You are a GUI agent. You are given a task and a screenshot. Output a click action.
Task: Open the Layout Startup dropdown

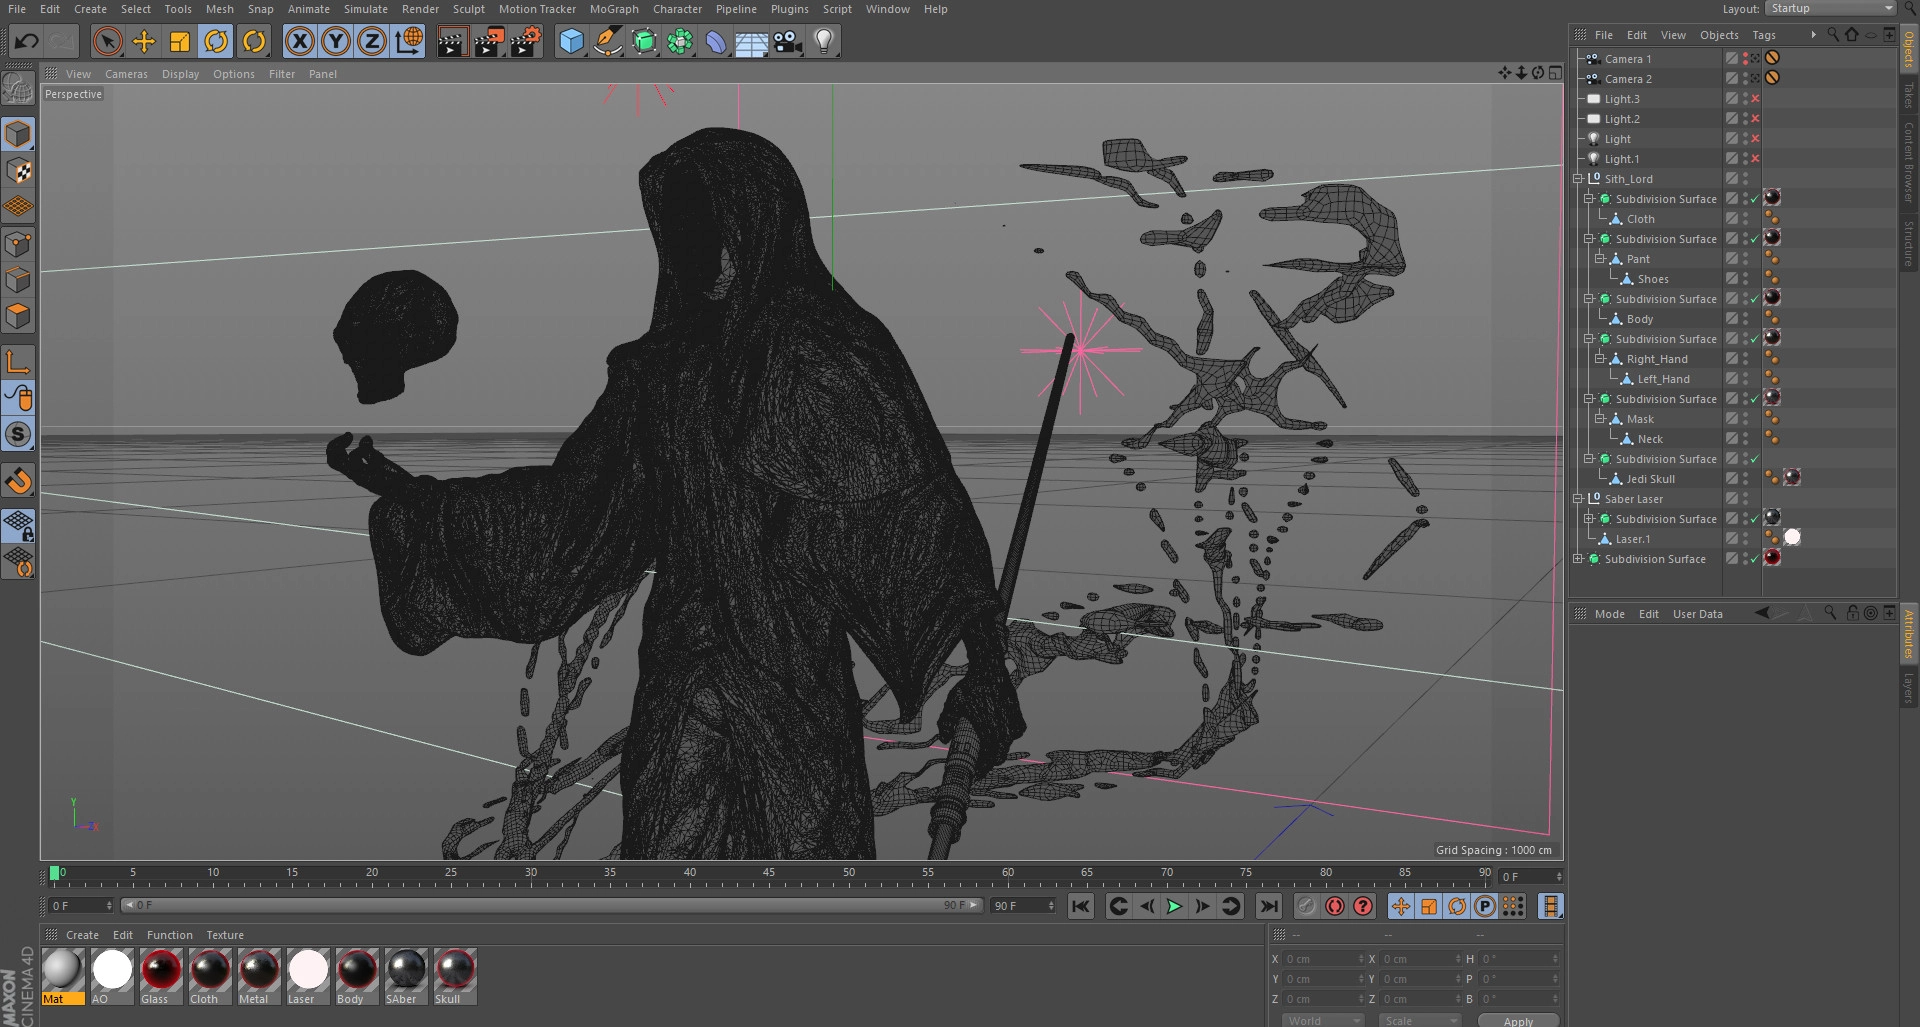tap(1830, 9)
